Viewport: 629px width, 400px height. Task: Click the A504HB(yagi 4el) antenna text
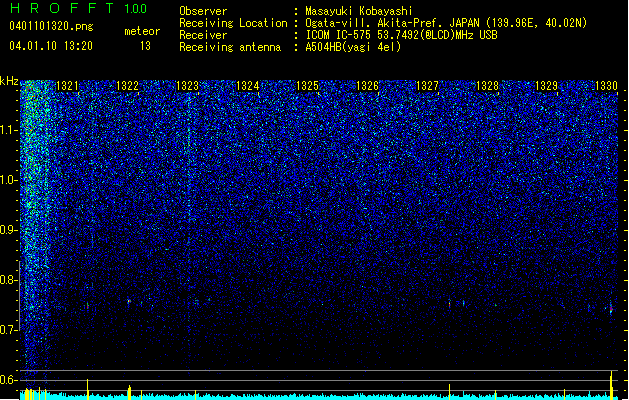coord(353,47)
